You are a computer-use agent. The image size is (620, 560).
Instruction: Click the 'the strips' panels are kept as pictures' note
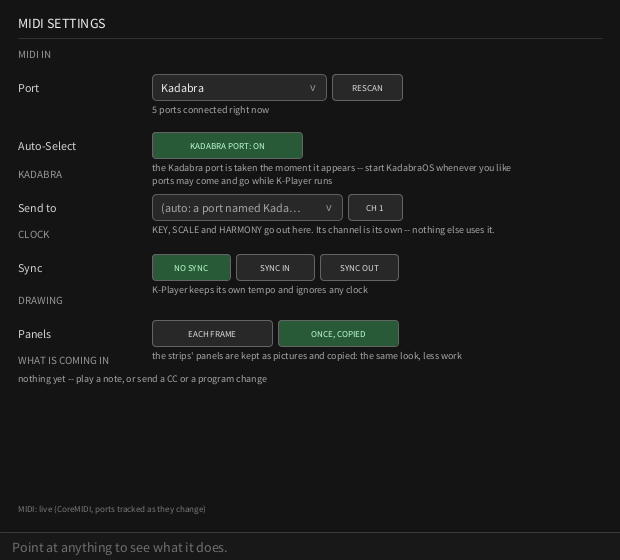pyautogui.click(x=307, y=356)
